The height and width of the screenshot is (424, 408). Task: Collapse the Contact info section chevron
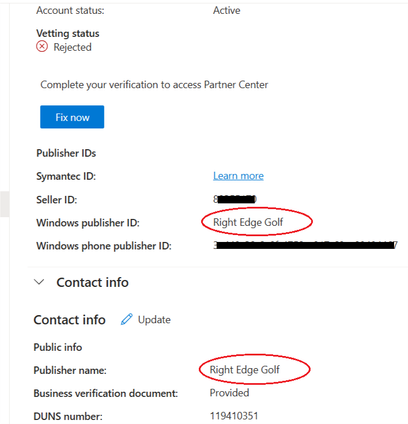[39, 282]
